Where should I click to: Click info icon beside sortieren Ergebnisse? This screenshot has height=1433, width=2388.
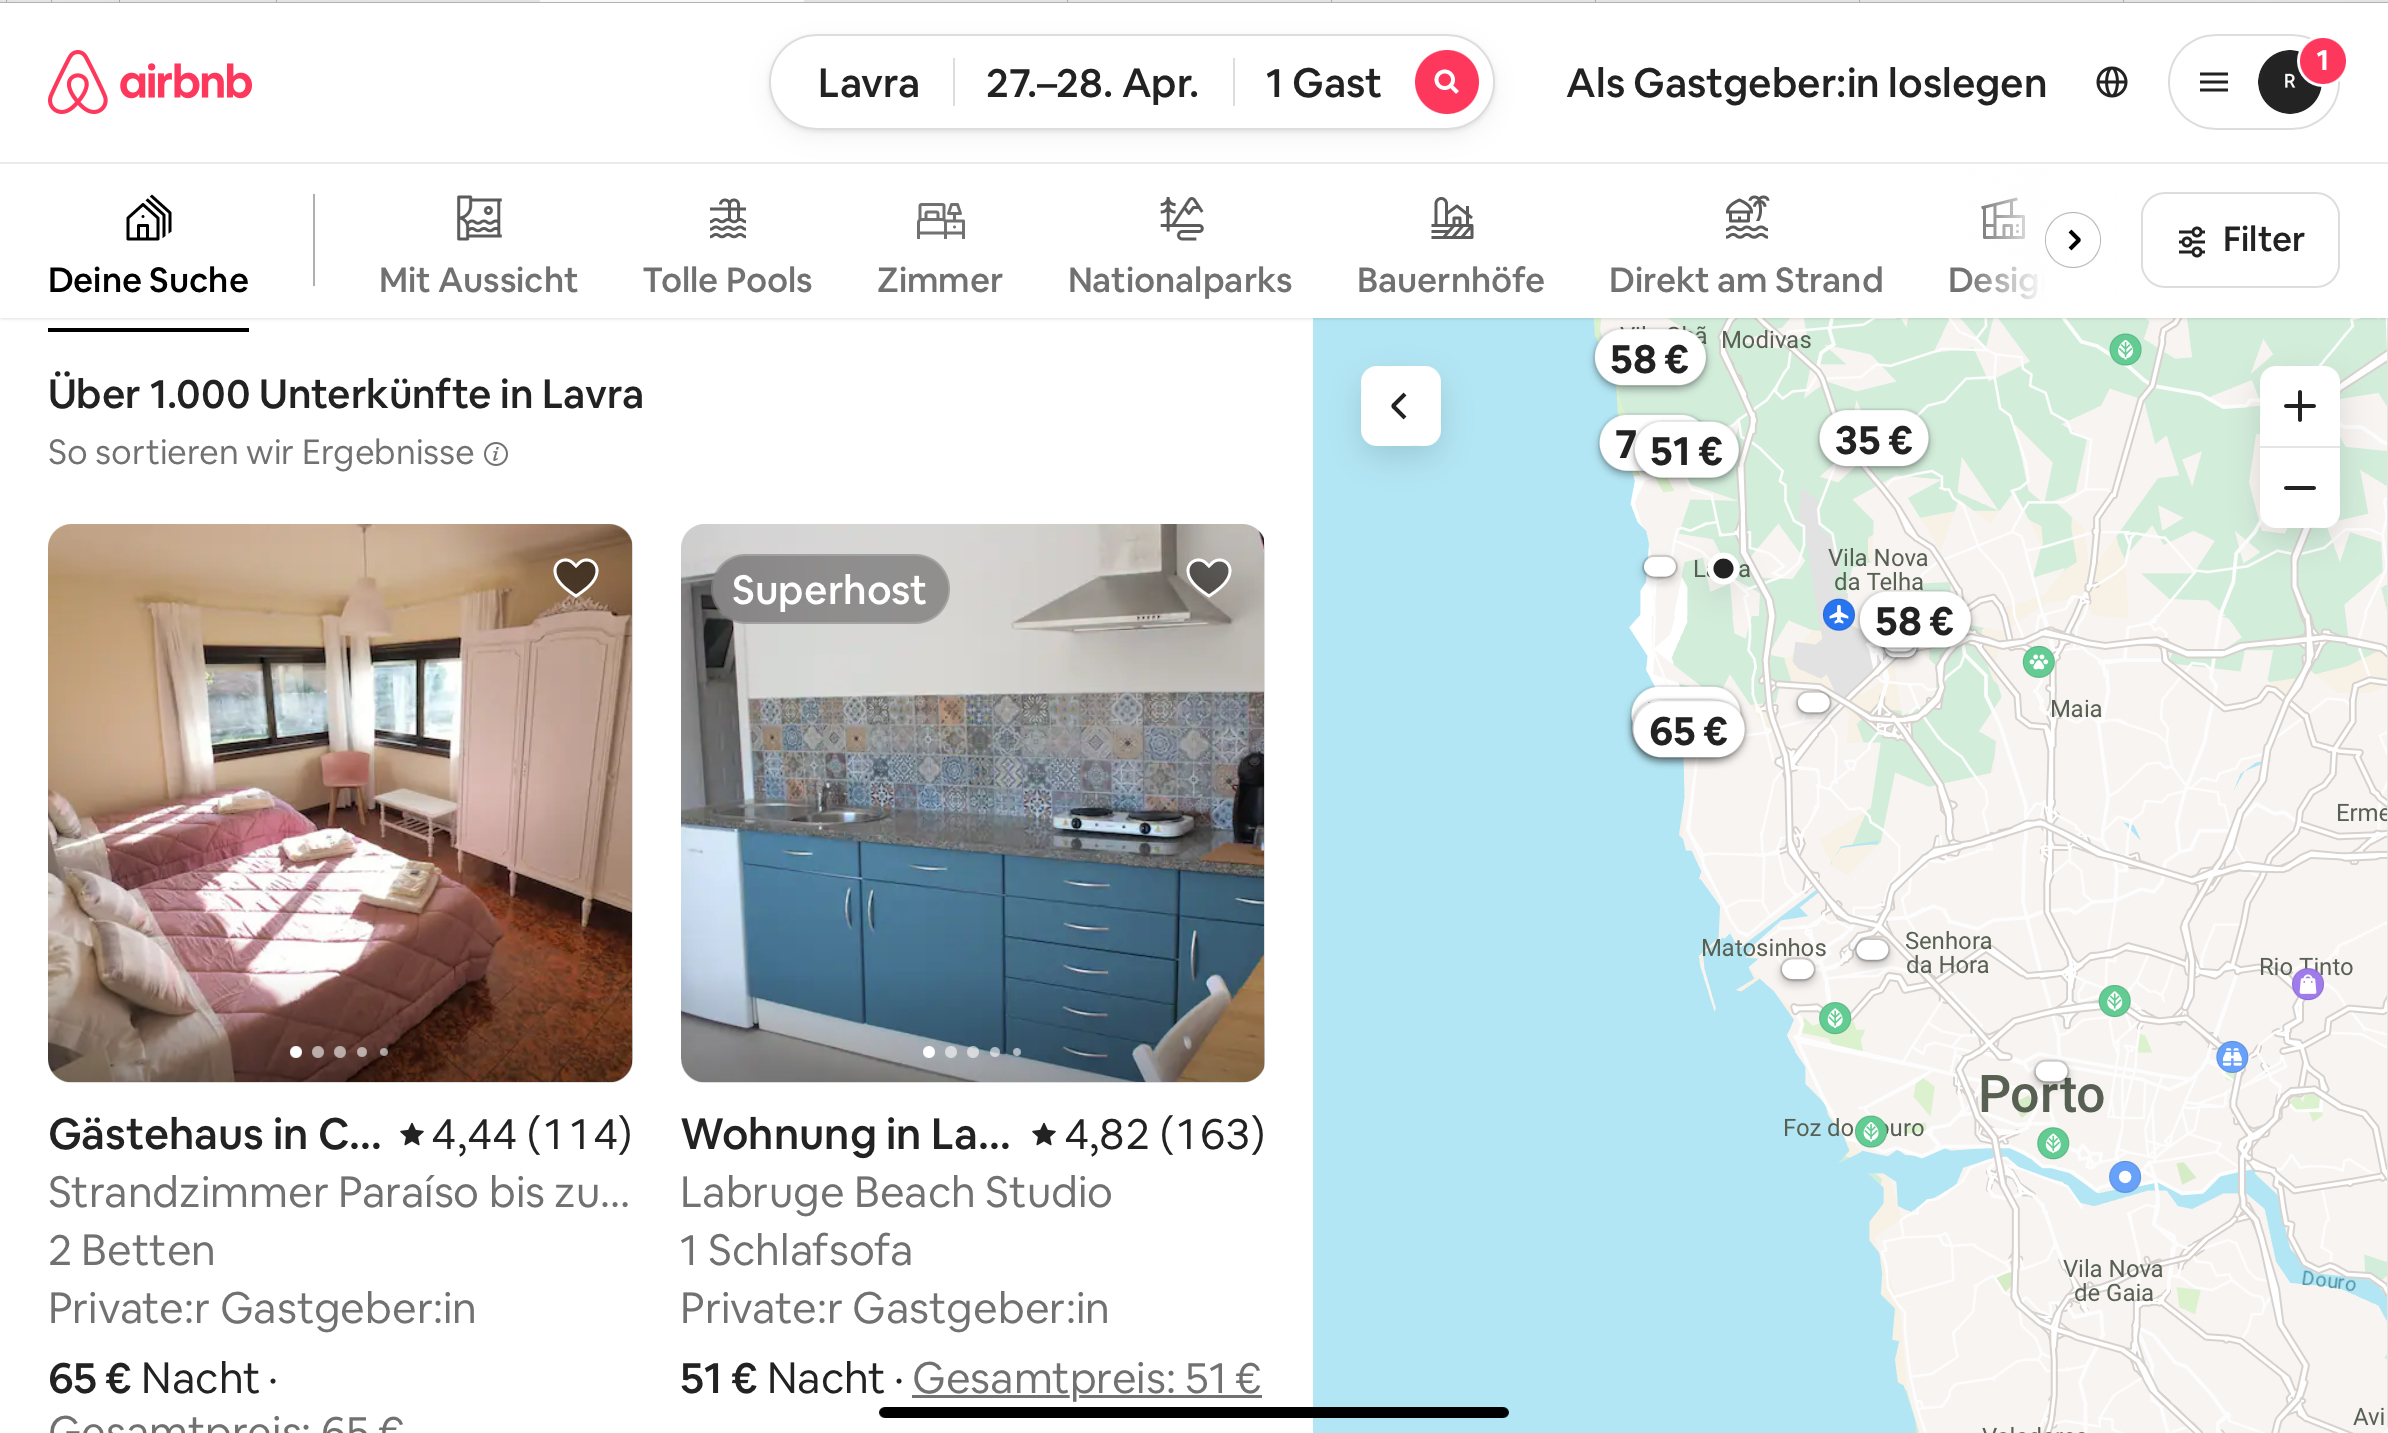496,454
